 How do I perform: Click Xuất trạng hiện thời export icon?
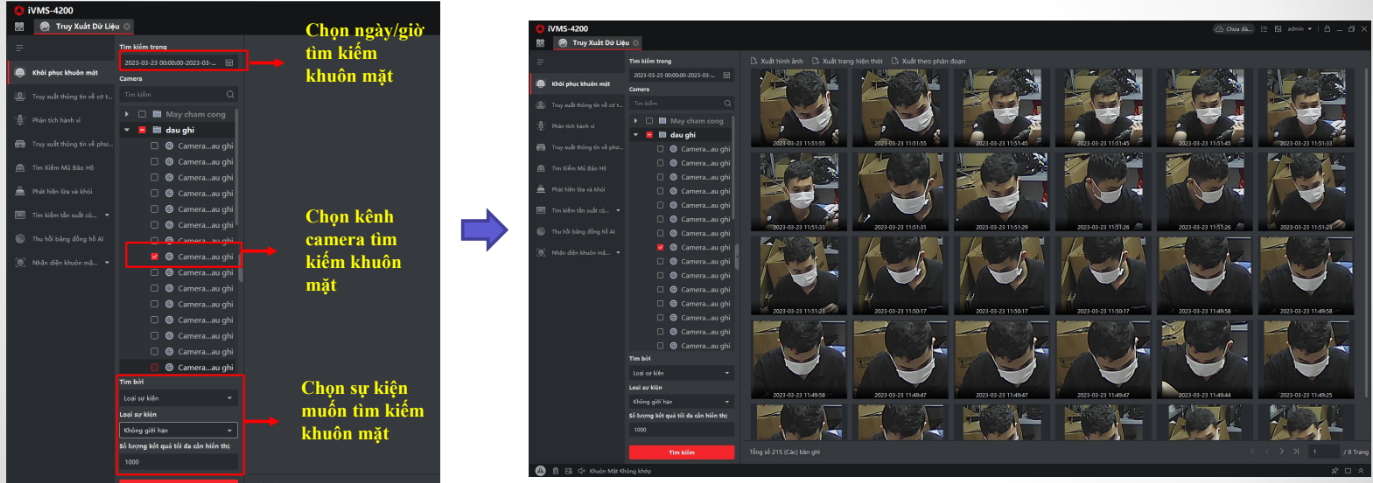click(x=816, y=61)
